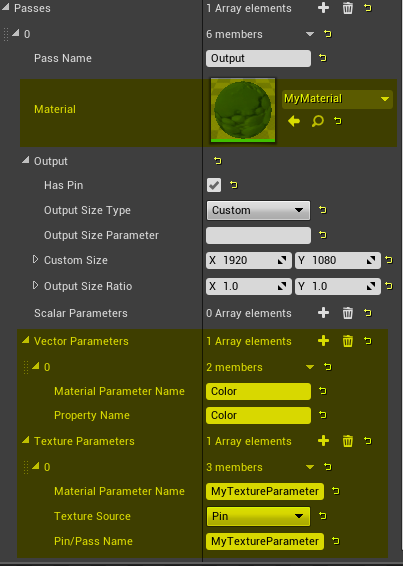Screen dimensions: 403x566
Task: Click the MyMaterial preview thumbnail
Action: tap(243, 110)
